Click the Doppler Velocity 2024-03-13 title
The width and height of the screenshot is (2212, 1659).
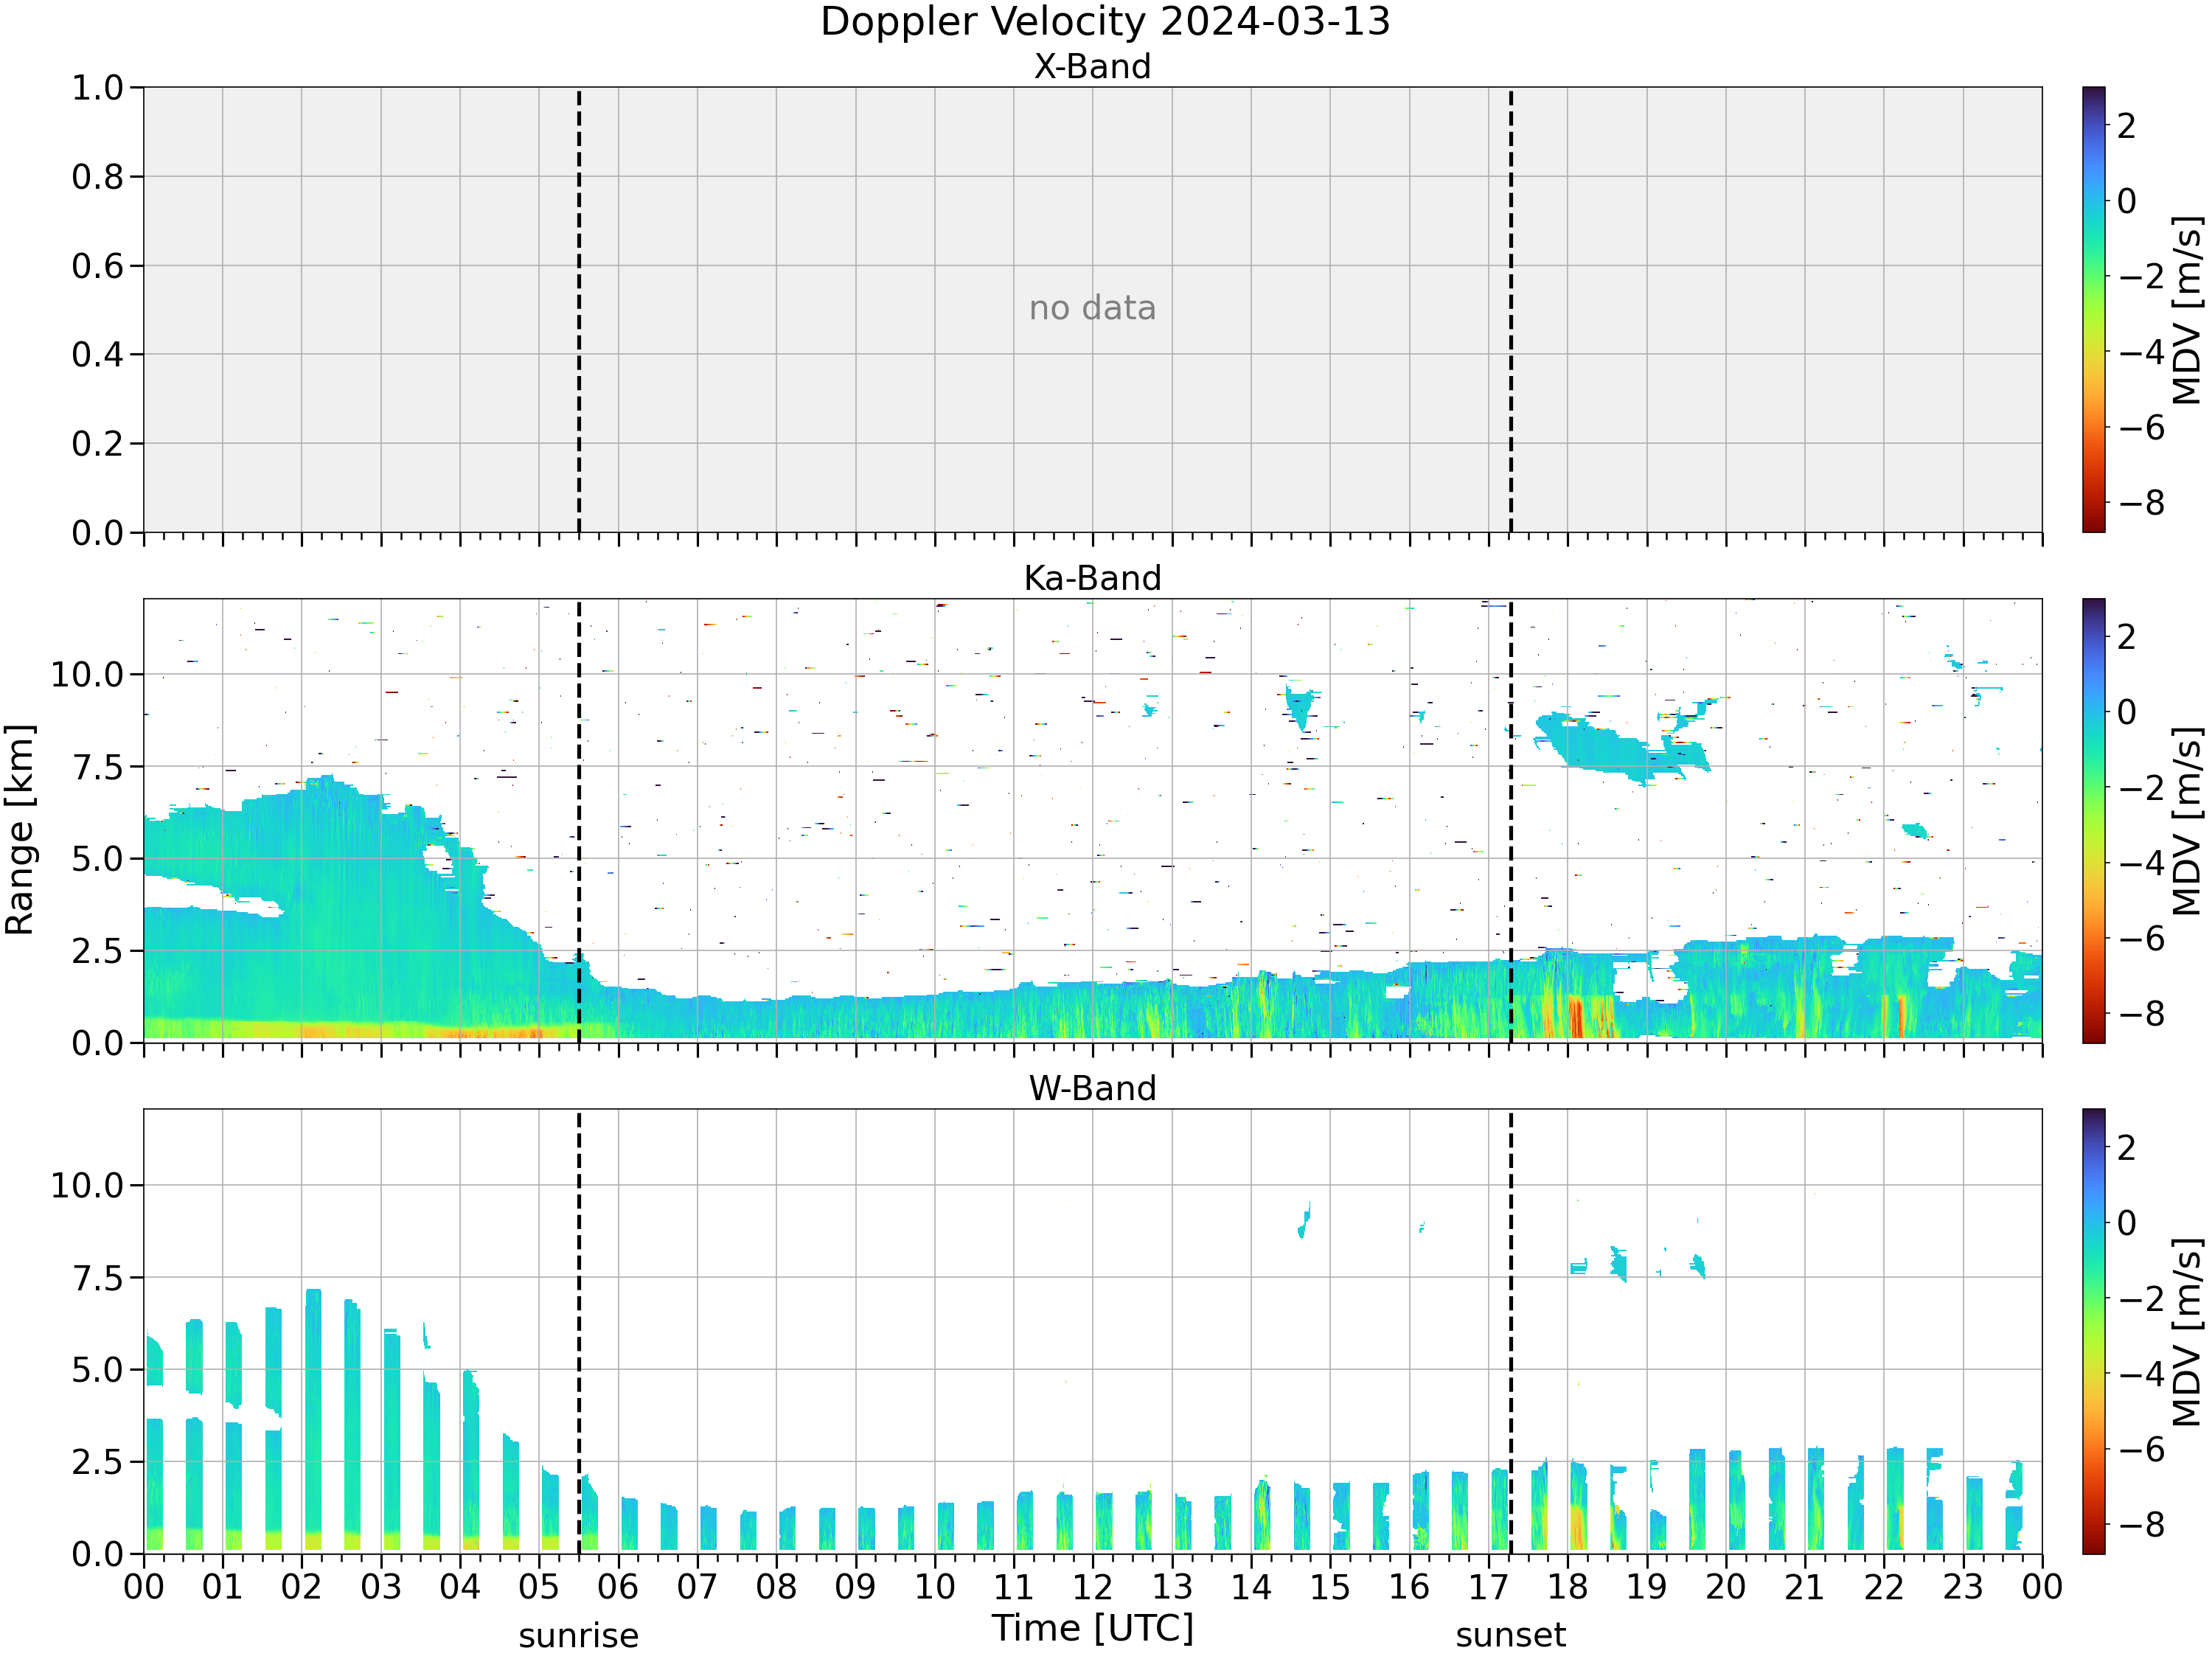click(1105, 22)
